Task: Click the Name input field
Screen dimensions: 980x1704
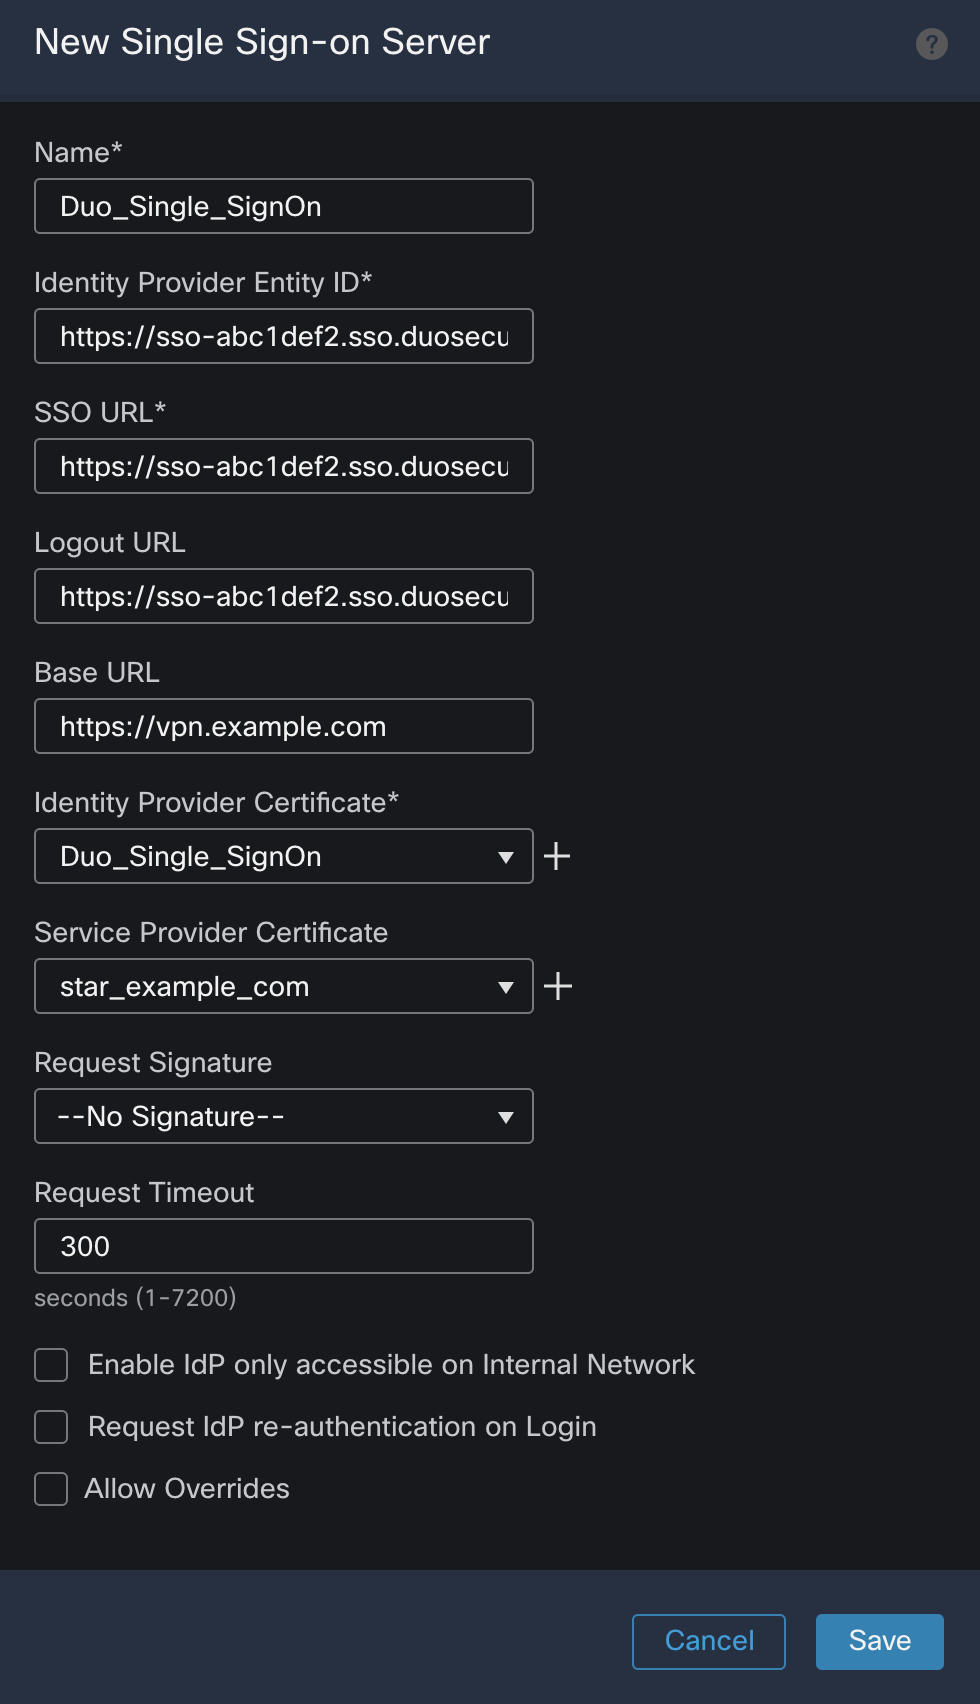Action: pos(283,206)
